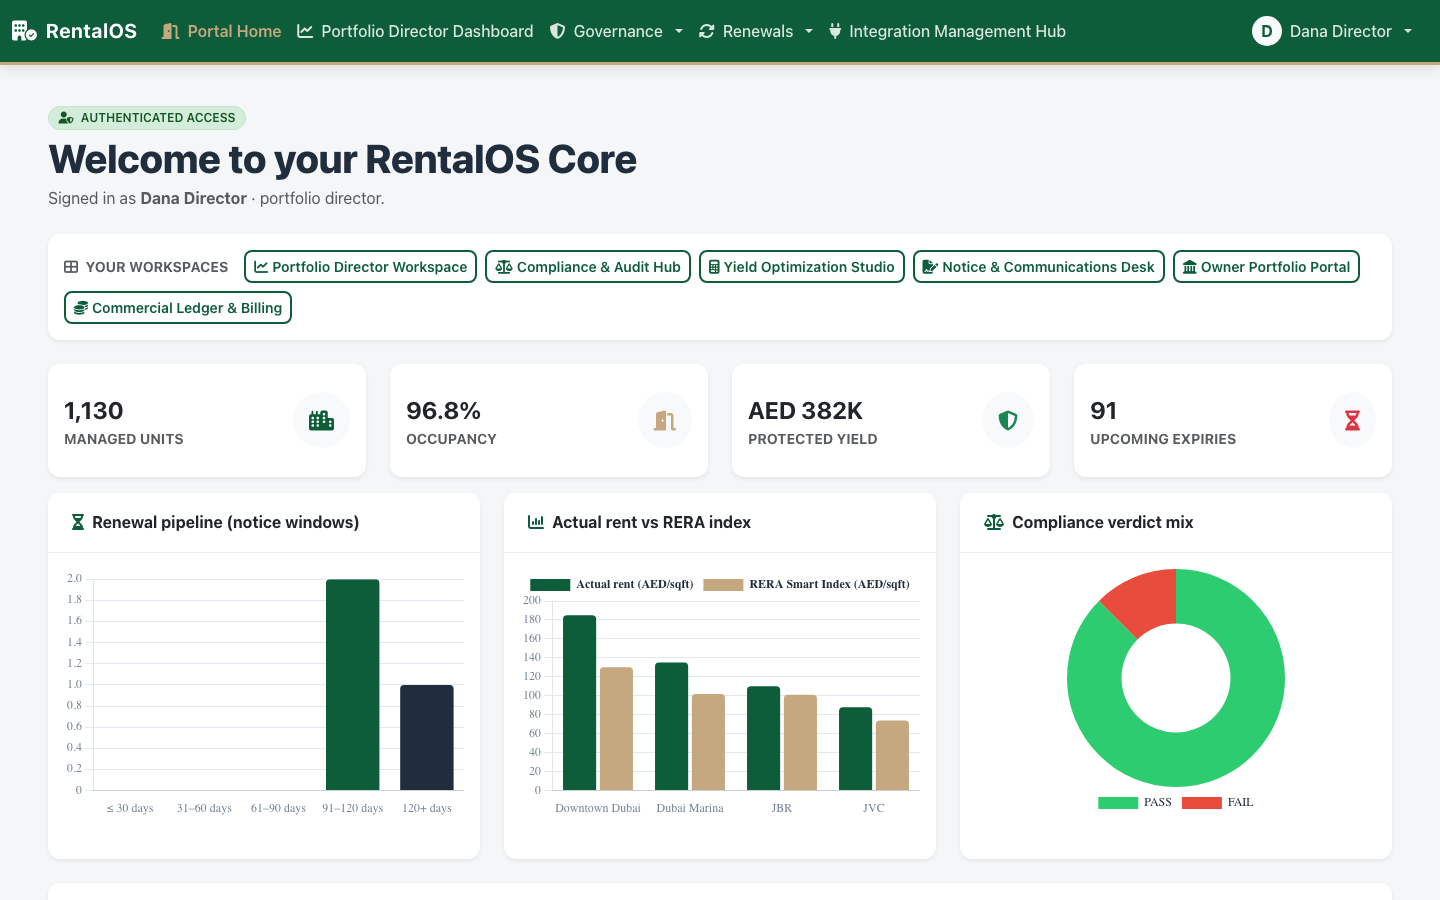Click the grid icon beside Your Workspaces
The width and height of the screenshot is (1440, 900).
click(x=71, y=267)
